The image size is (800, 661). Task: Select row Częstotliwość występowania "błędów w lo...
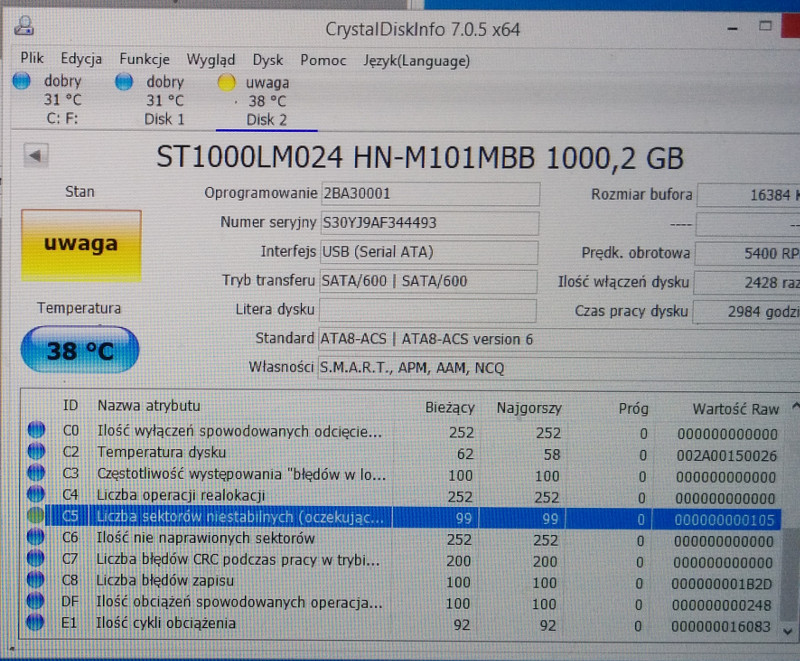pos(403,475)
